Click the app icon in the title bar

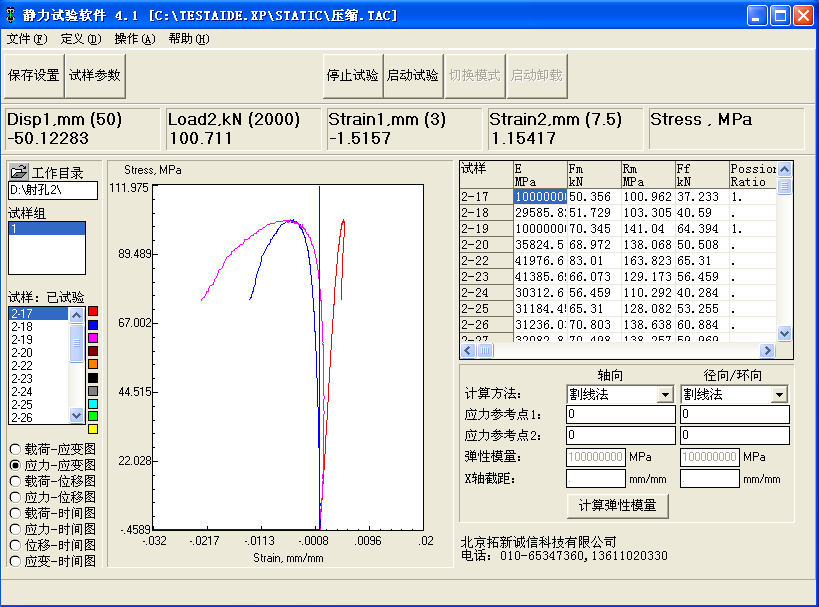10,15
